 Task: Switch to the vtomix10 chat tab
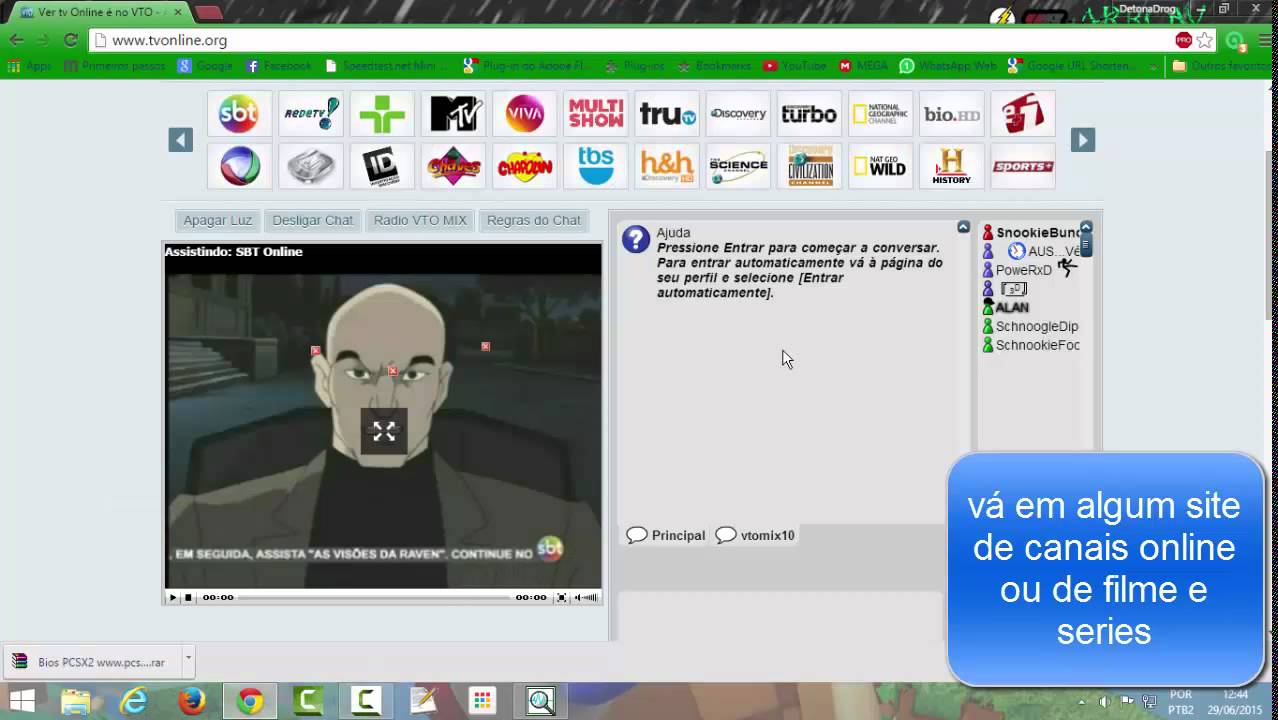coord(755,535)
